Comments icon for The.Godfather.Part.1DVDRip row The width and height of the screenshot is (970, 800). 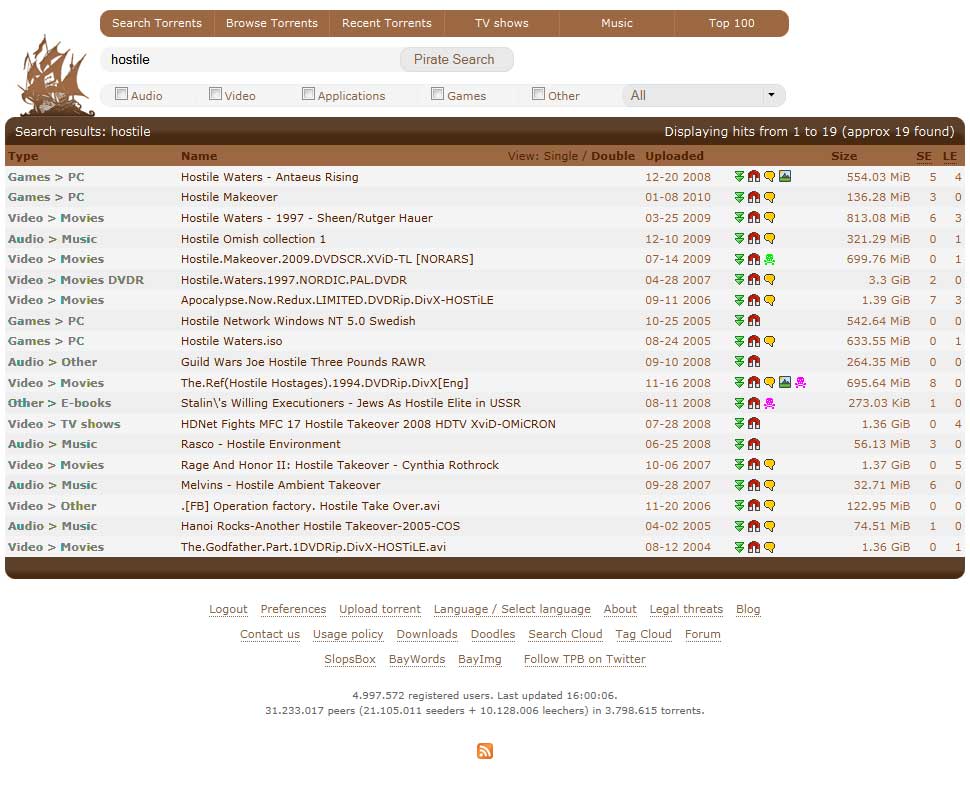[770, 547]
